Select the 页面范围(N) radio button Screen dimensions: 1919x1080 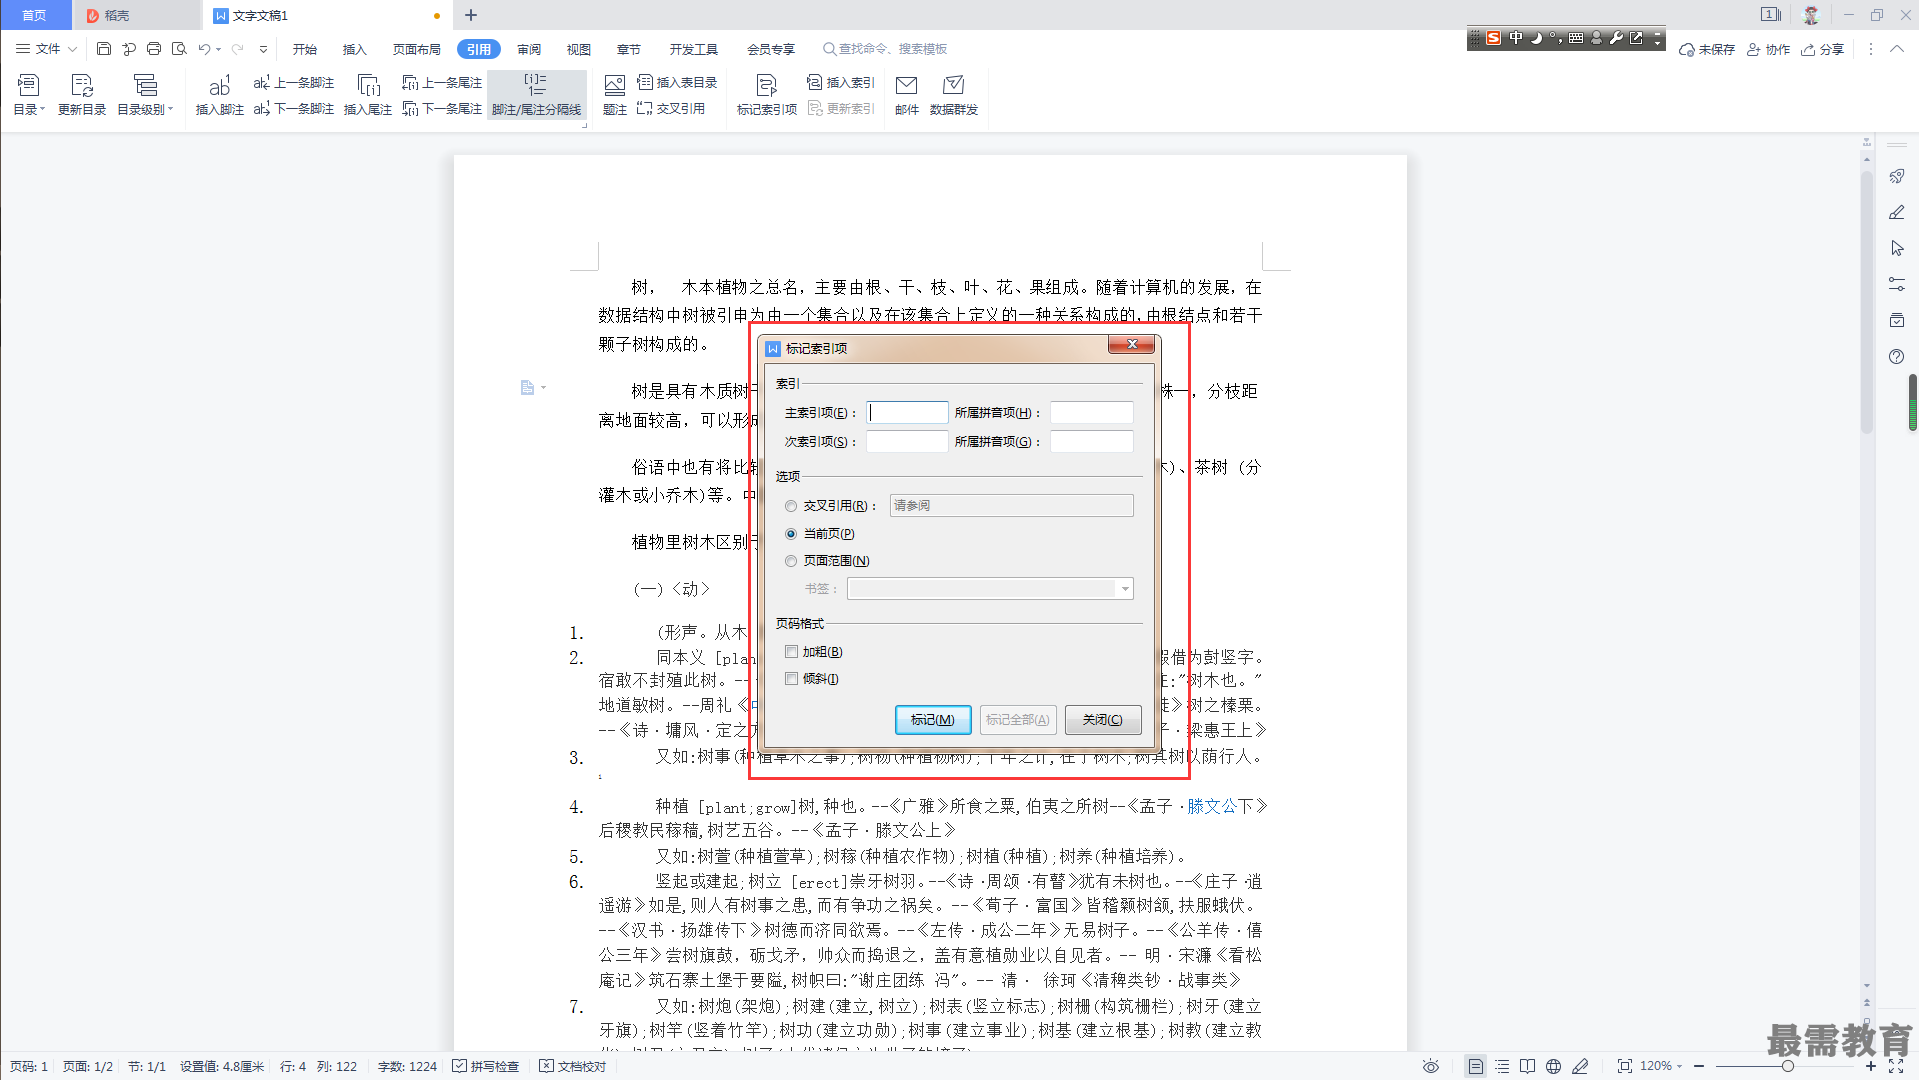click(791, 561)
